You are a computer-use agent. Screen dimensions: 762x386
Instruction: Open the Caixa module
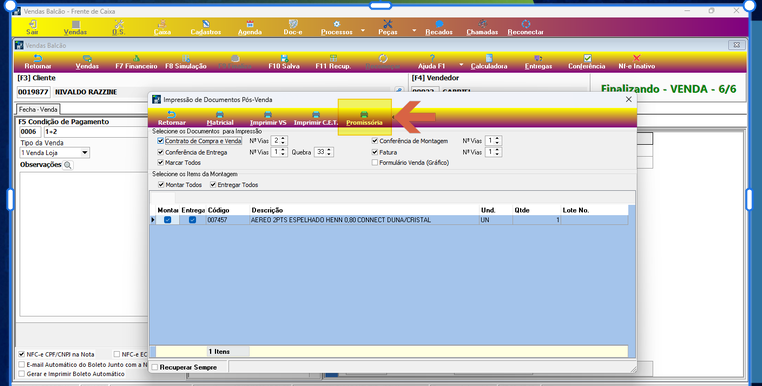162,27
